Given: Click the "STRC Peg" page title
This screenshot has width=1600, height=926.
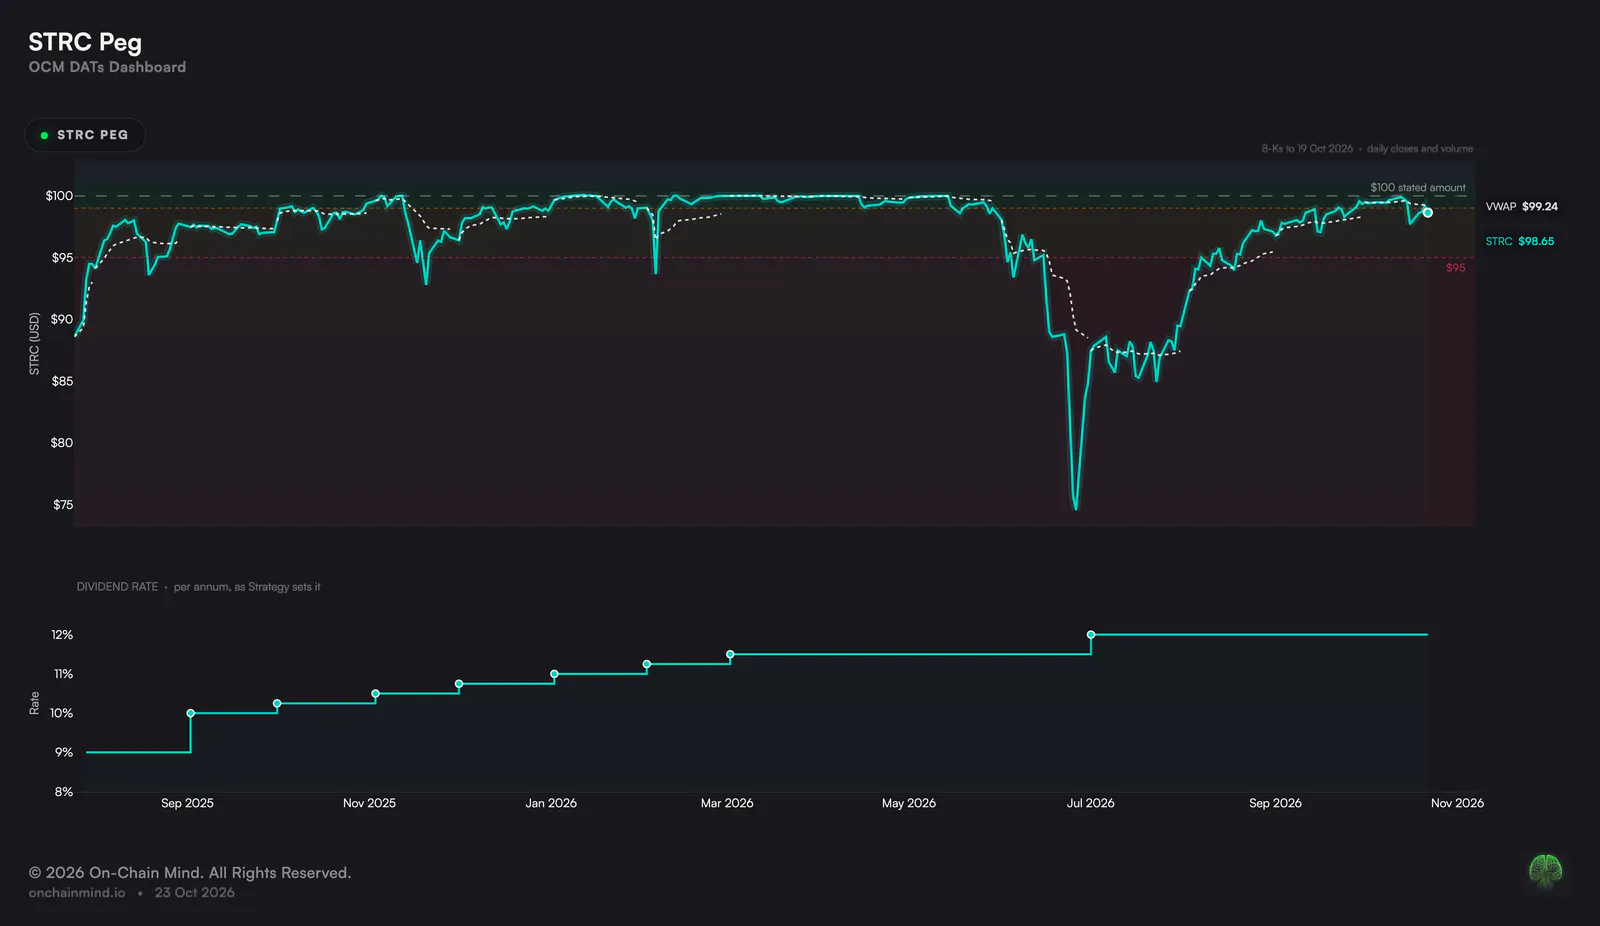Looking at the screenshot, I should [85, 42].
